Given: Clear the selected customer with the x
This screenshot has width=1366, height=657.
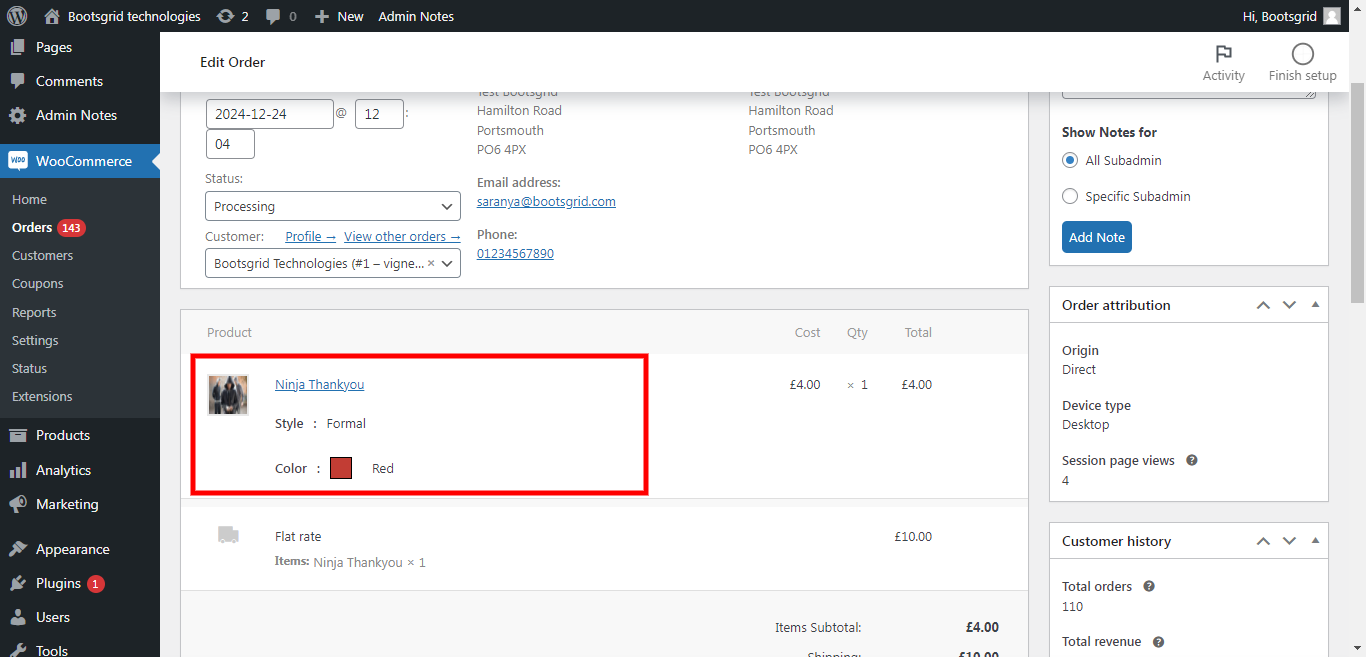Looking at the screenshot, I should (x=431, y=263).
